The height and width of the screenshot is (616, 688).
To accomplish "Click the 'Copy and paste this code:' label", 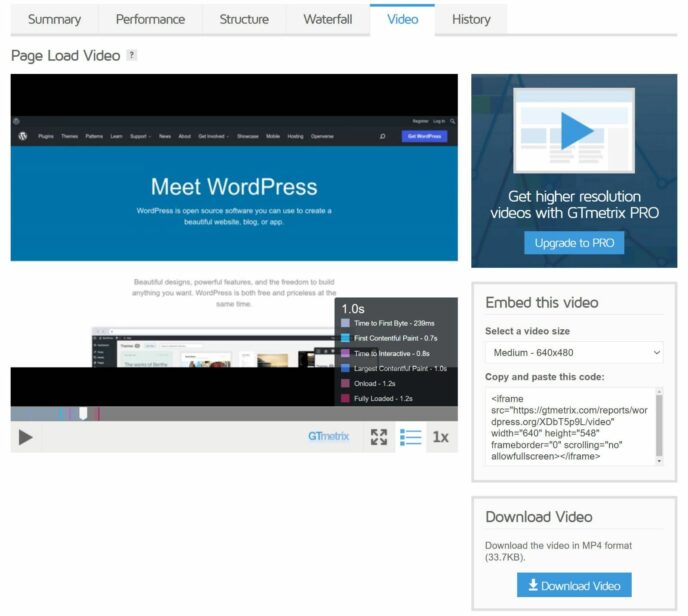I will pos(544,376).
